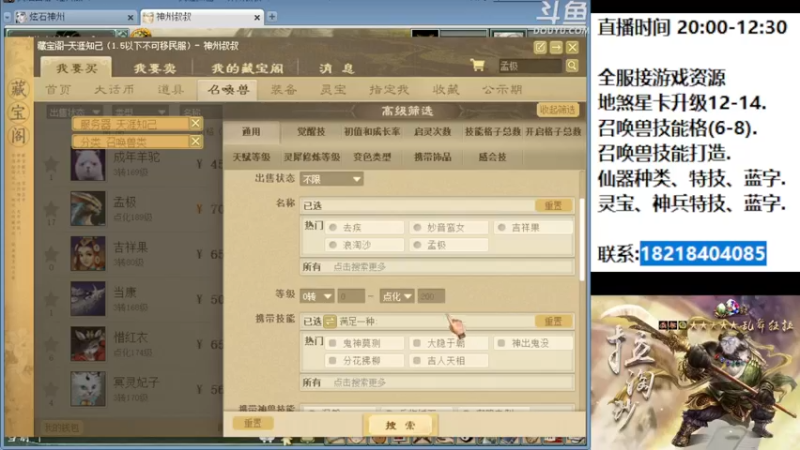Open the 吉祥果 portrait
The height and width of the screenshot is (450, 800).
[x=88, y=253]
